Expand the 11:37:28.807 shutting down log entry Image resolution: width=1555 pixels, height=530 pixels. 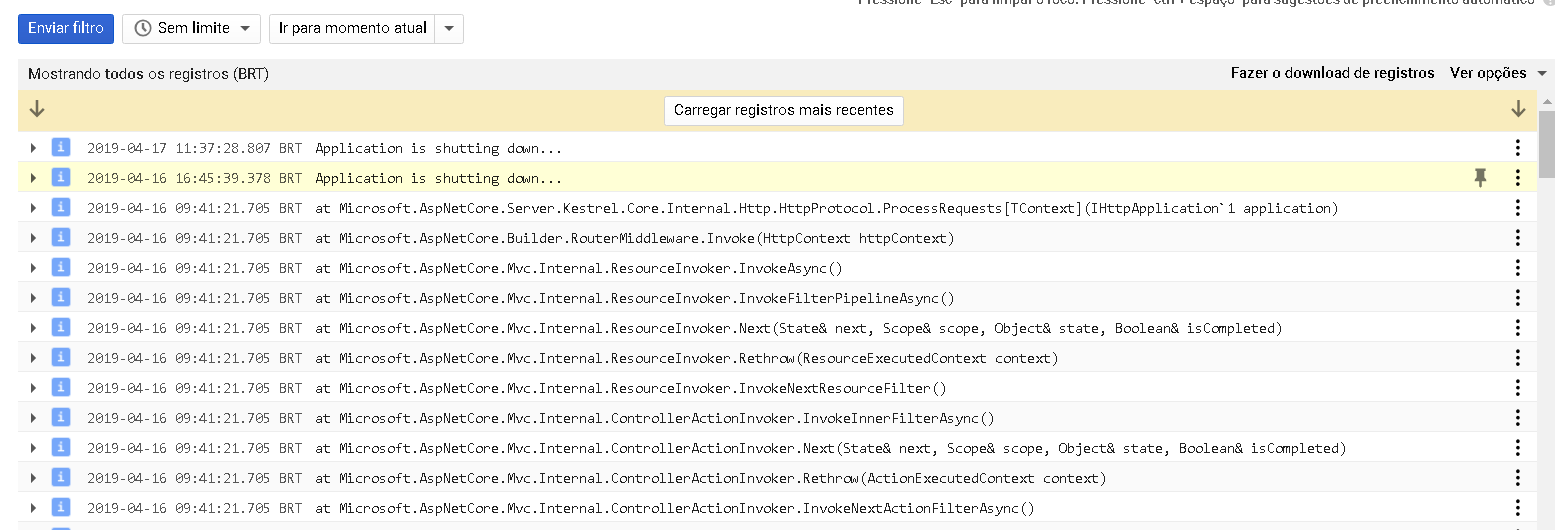tap(33, 148)
